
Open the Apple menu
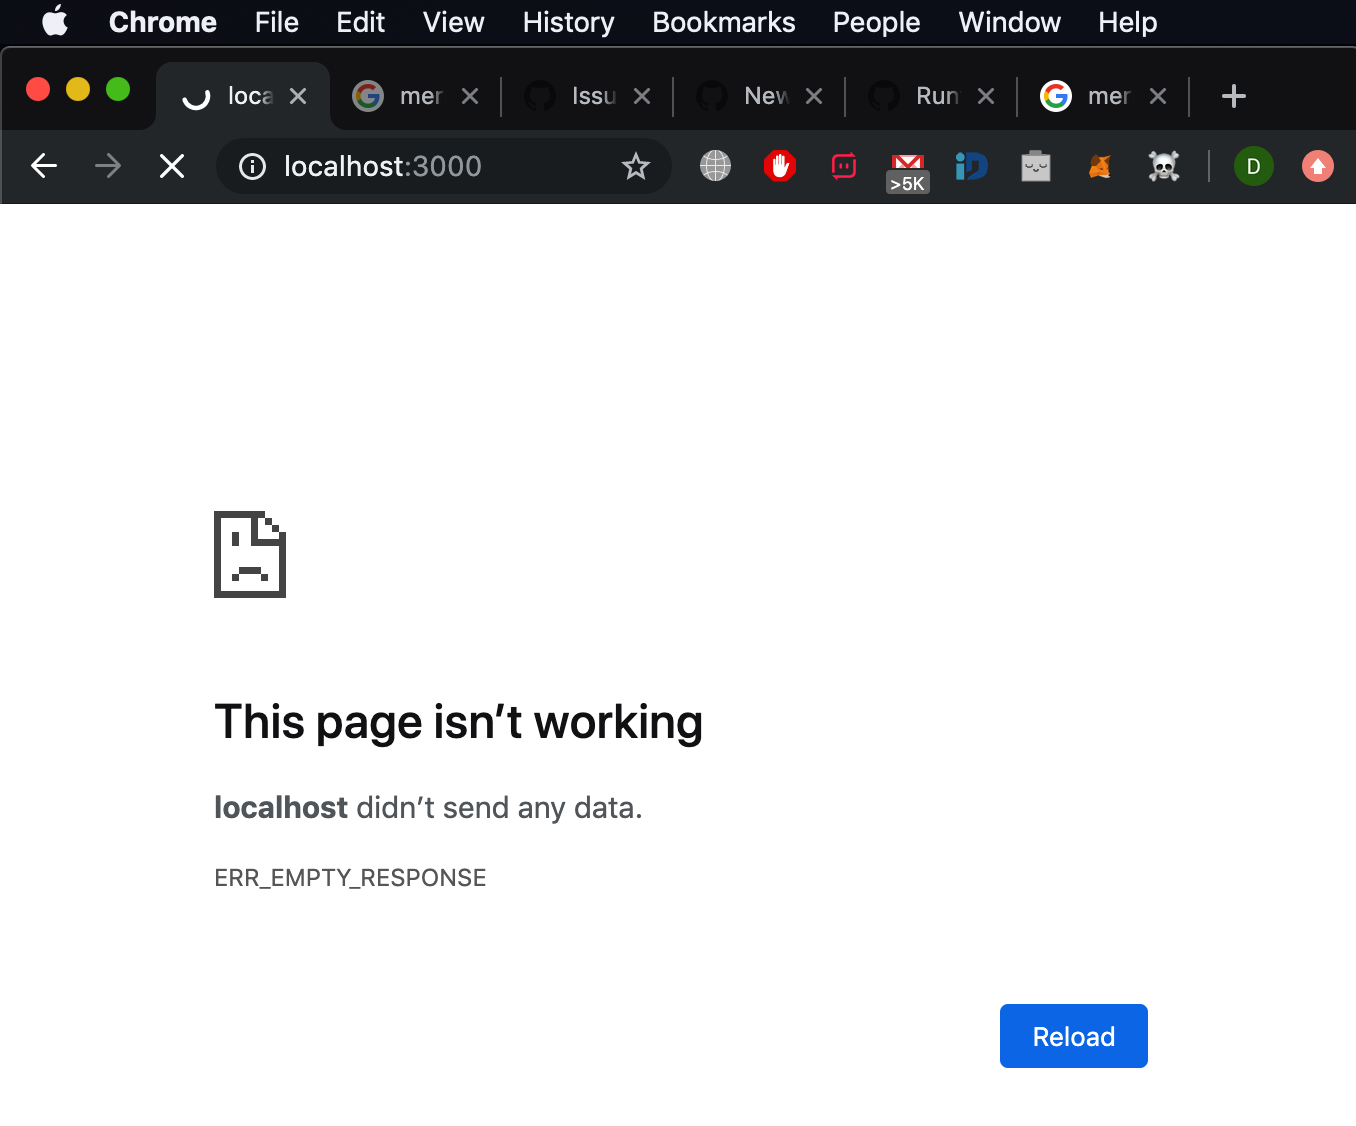point(55,21)
